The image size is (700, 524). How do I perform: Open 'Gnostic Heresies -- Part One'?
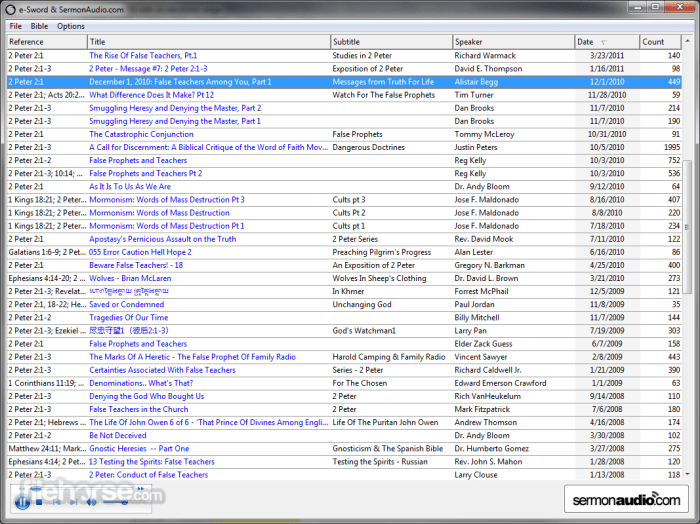139,449
